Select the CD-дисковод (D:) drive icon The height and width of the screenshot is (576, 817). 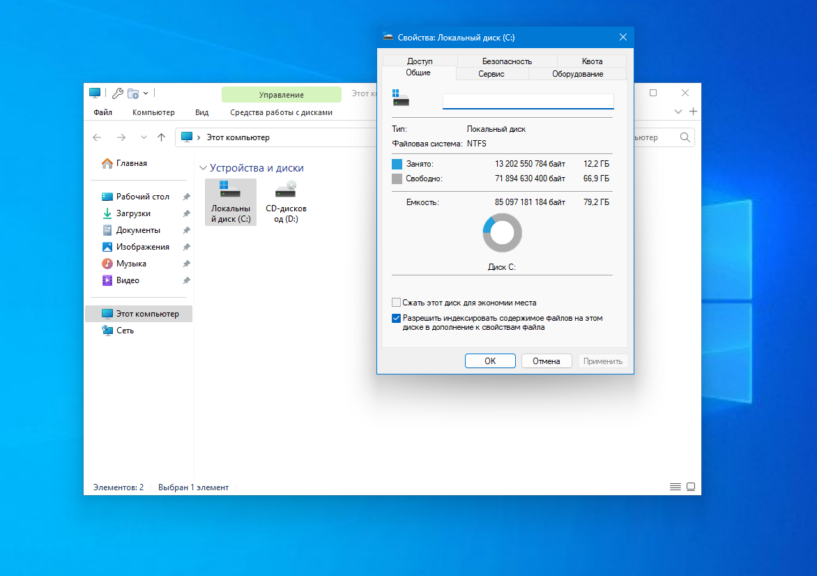pyautogui.click(x=286, y=200)
